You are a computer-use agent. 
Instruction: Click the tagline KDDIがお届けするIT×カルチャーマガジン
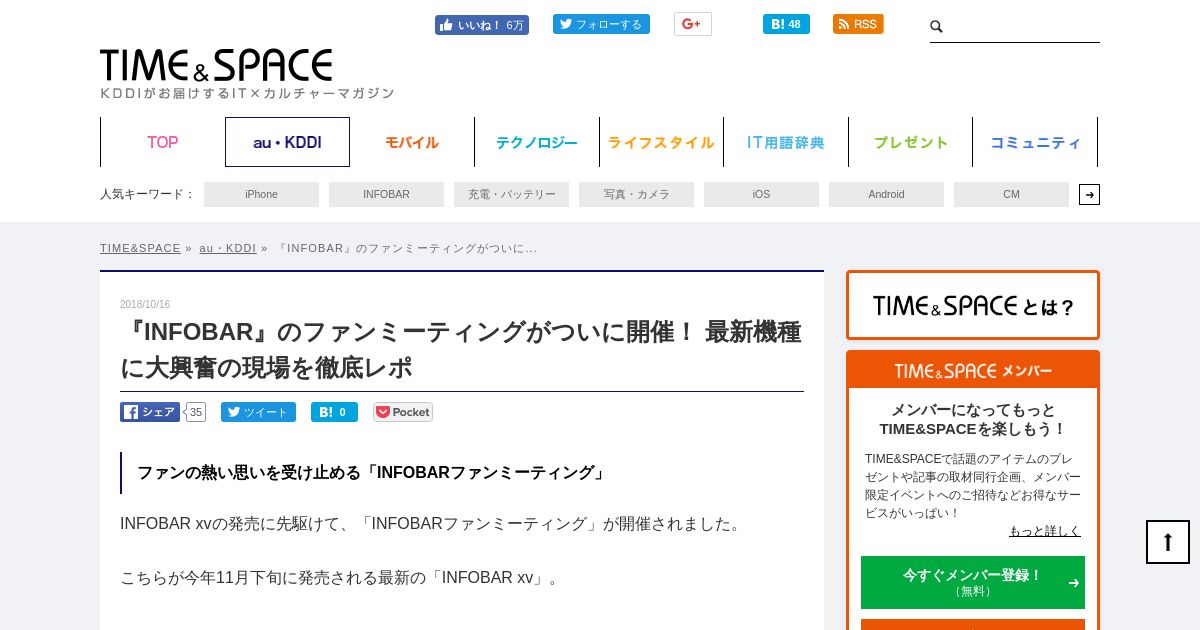pos(247,93)
